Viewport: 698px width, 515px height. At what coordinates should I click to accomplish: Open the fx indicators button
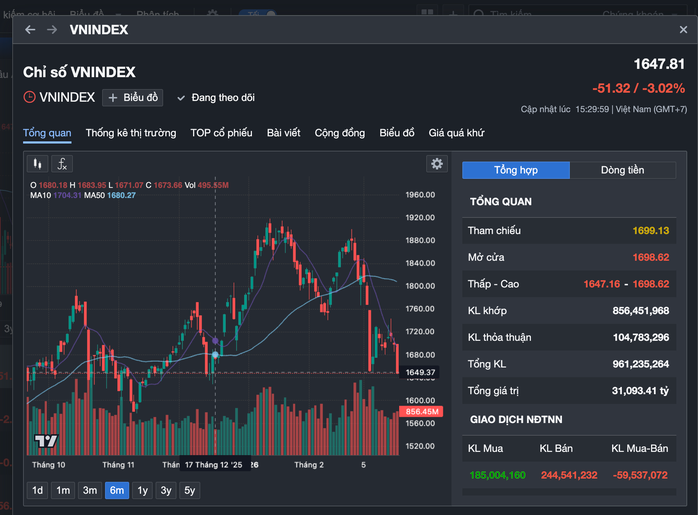(x=62, y=164)
